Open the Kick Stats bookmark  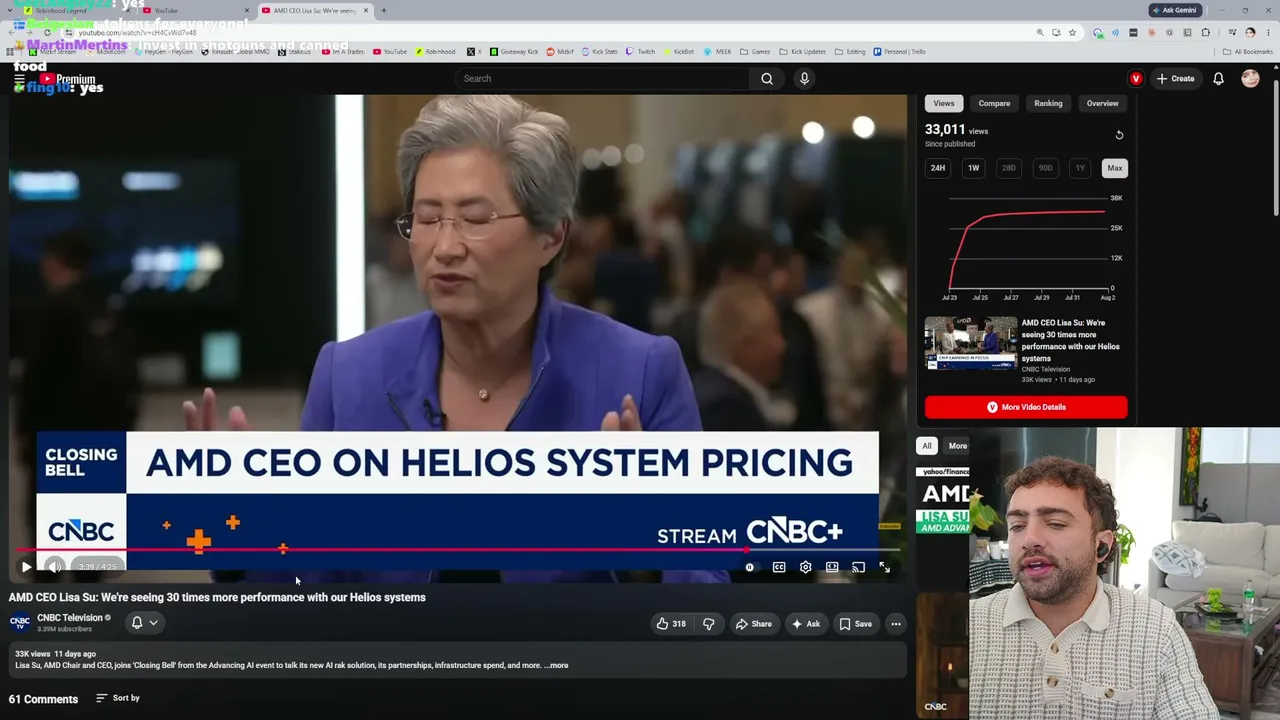[600, 52]
